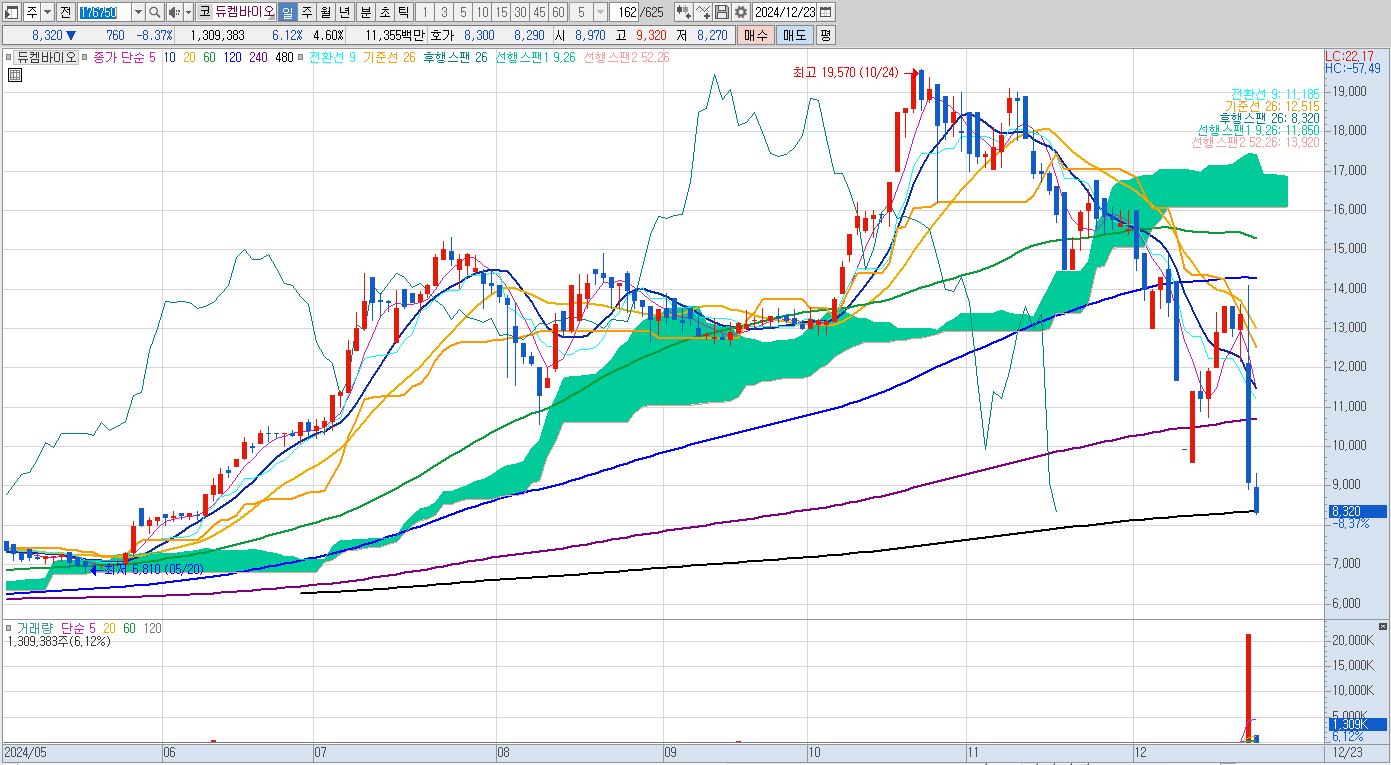Expand the stock code history dropdown

point(138,12)
